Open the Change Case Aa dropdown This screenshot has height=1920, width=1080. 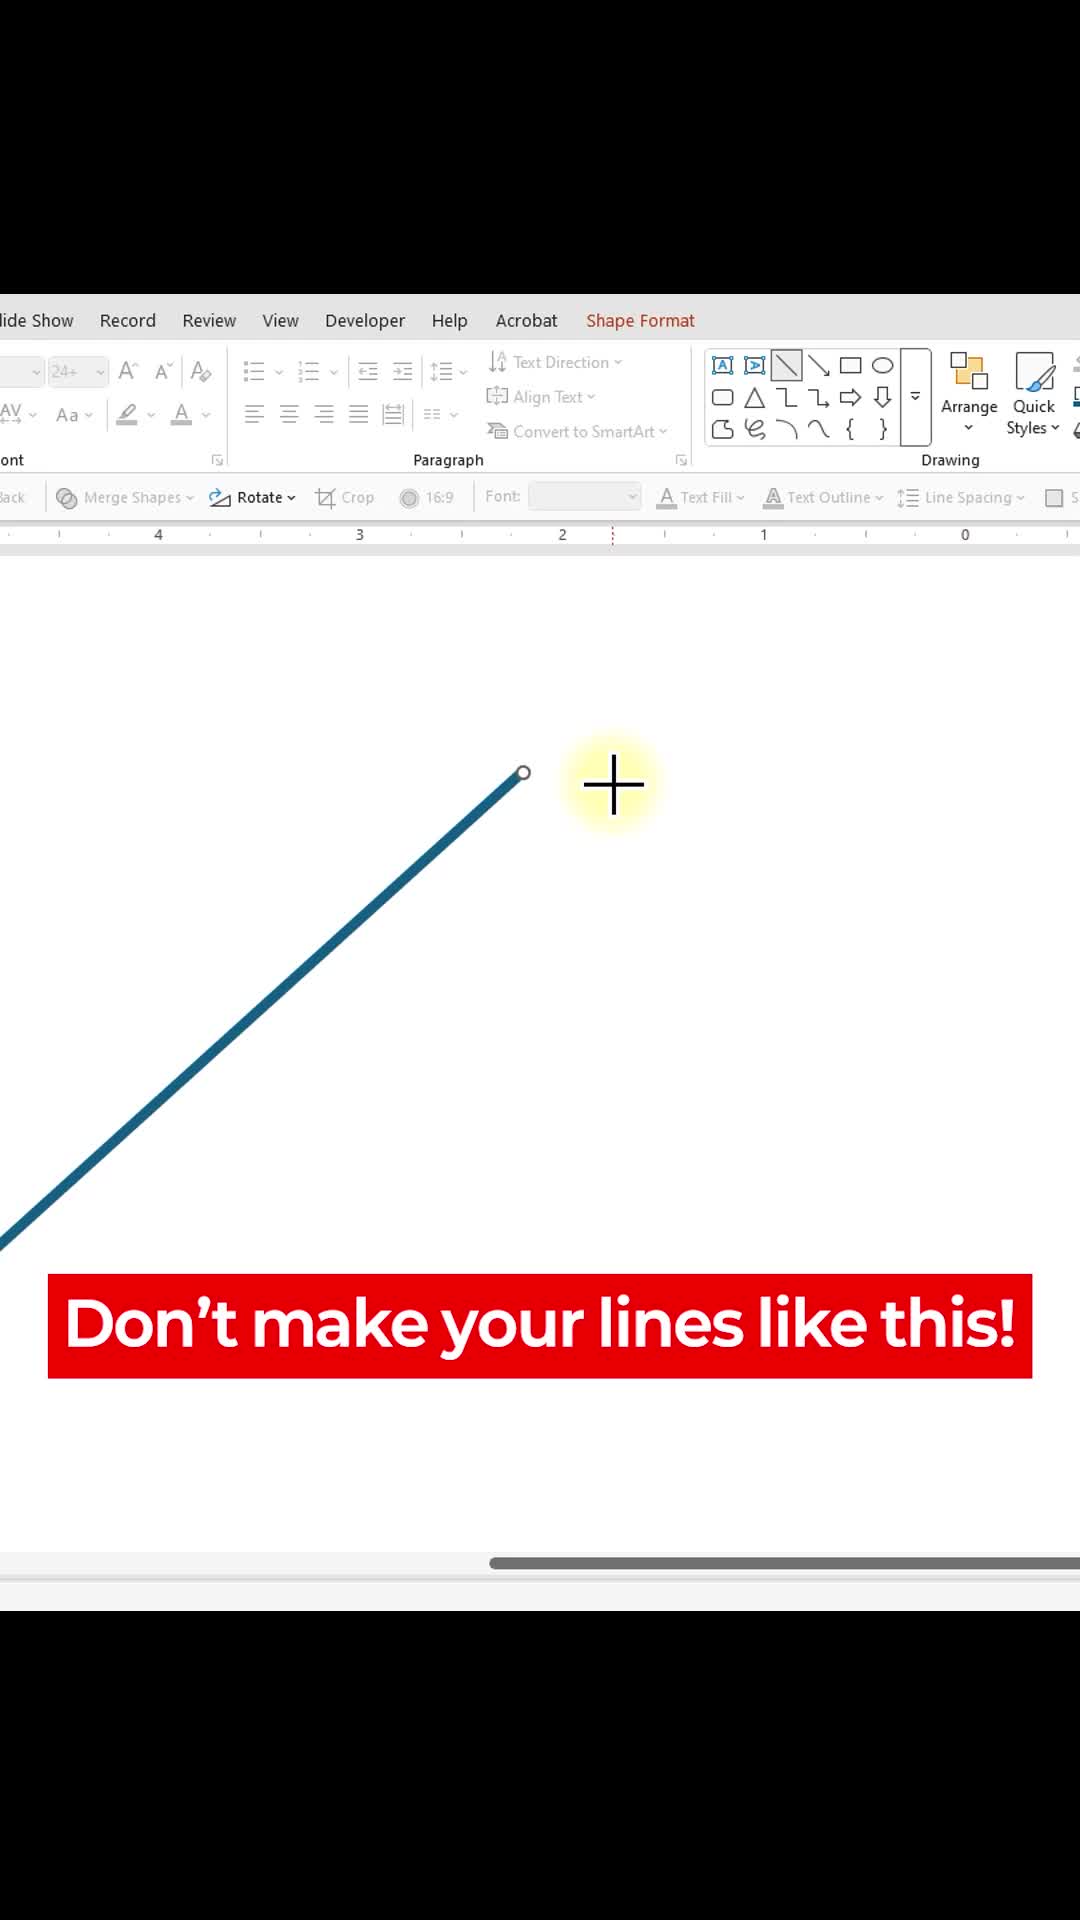coord(74,414)
